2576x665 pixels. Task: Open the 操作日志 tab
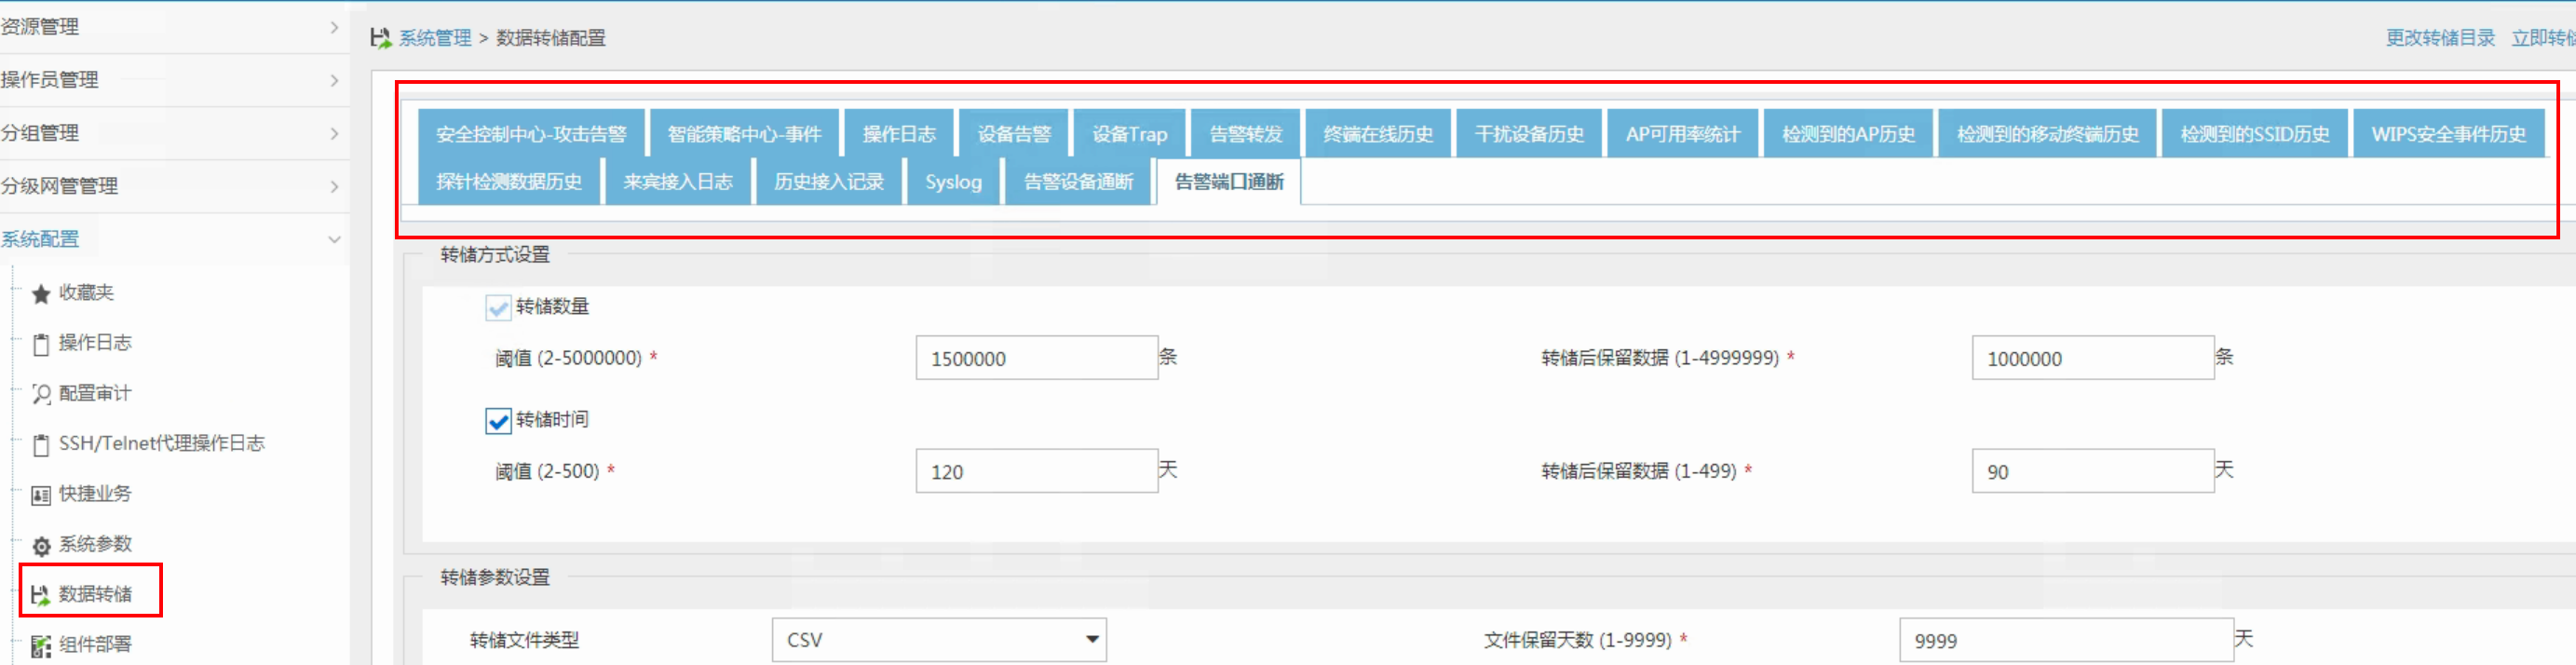pyautogui.click(x=899, y=133)
